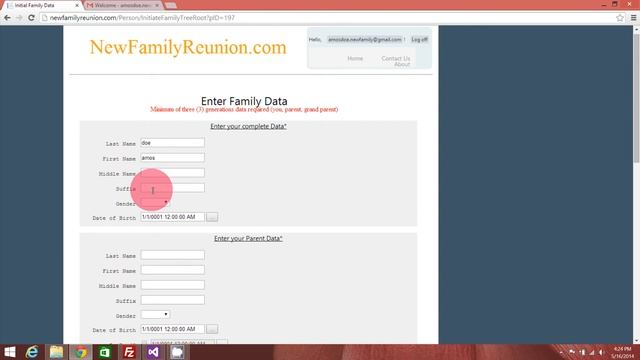Click the Parent Suffix field

point(173,300)
